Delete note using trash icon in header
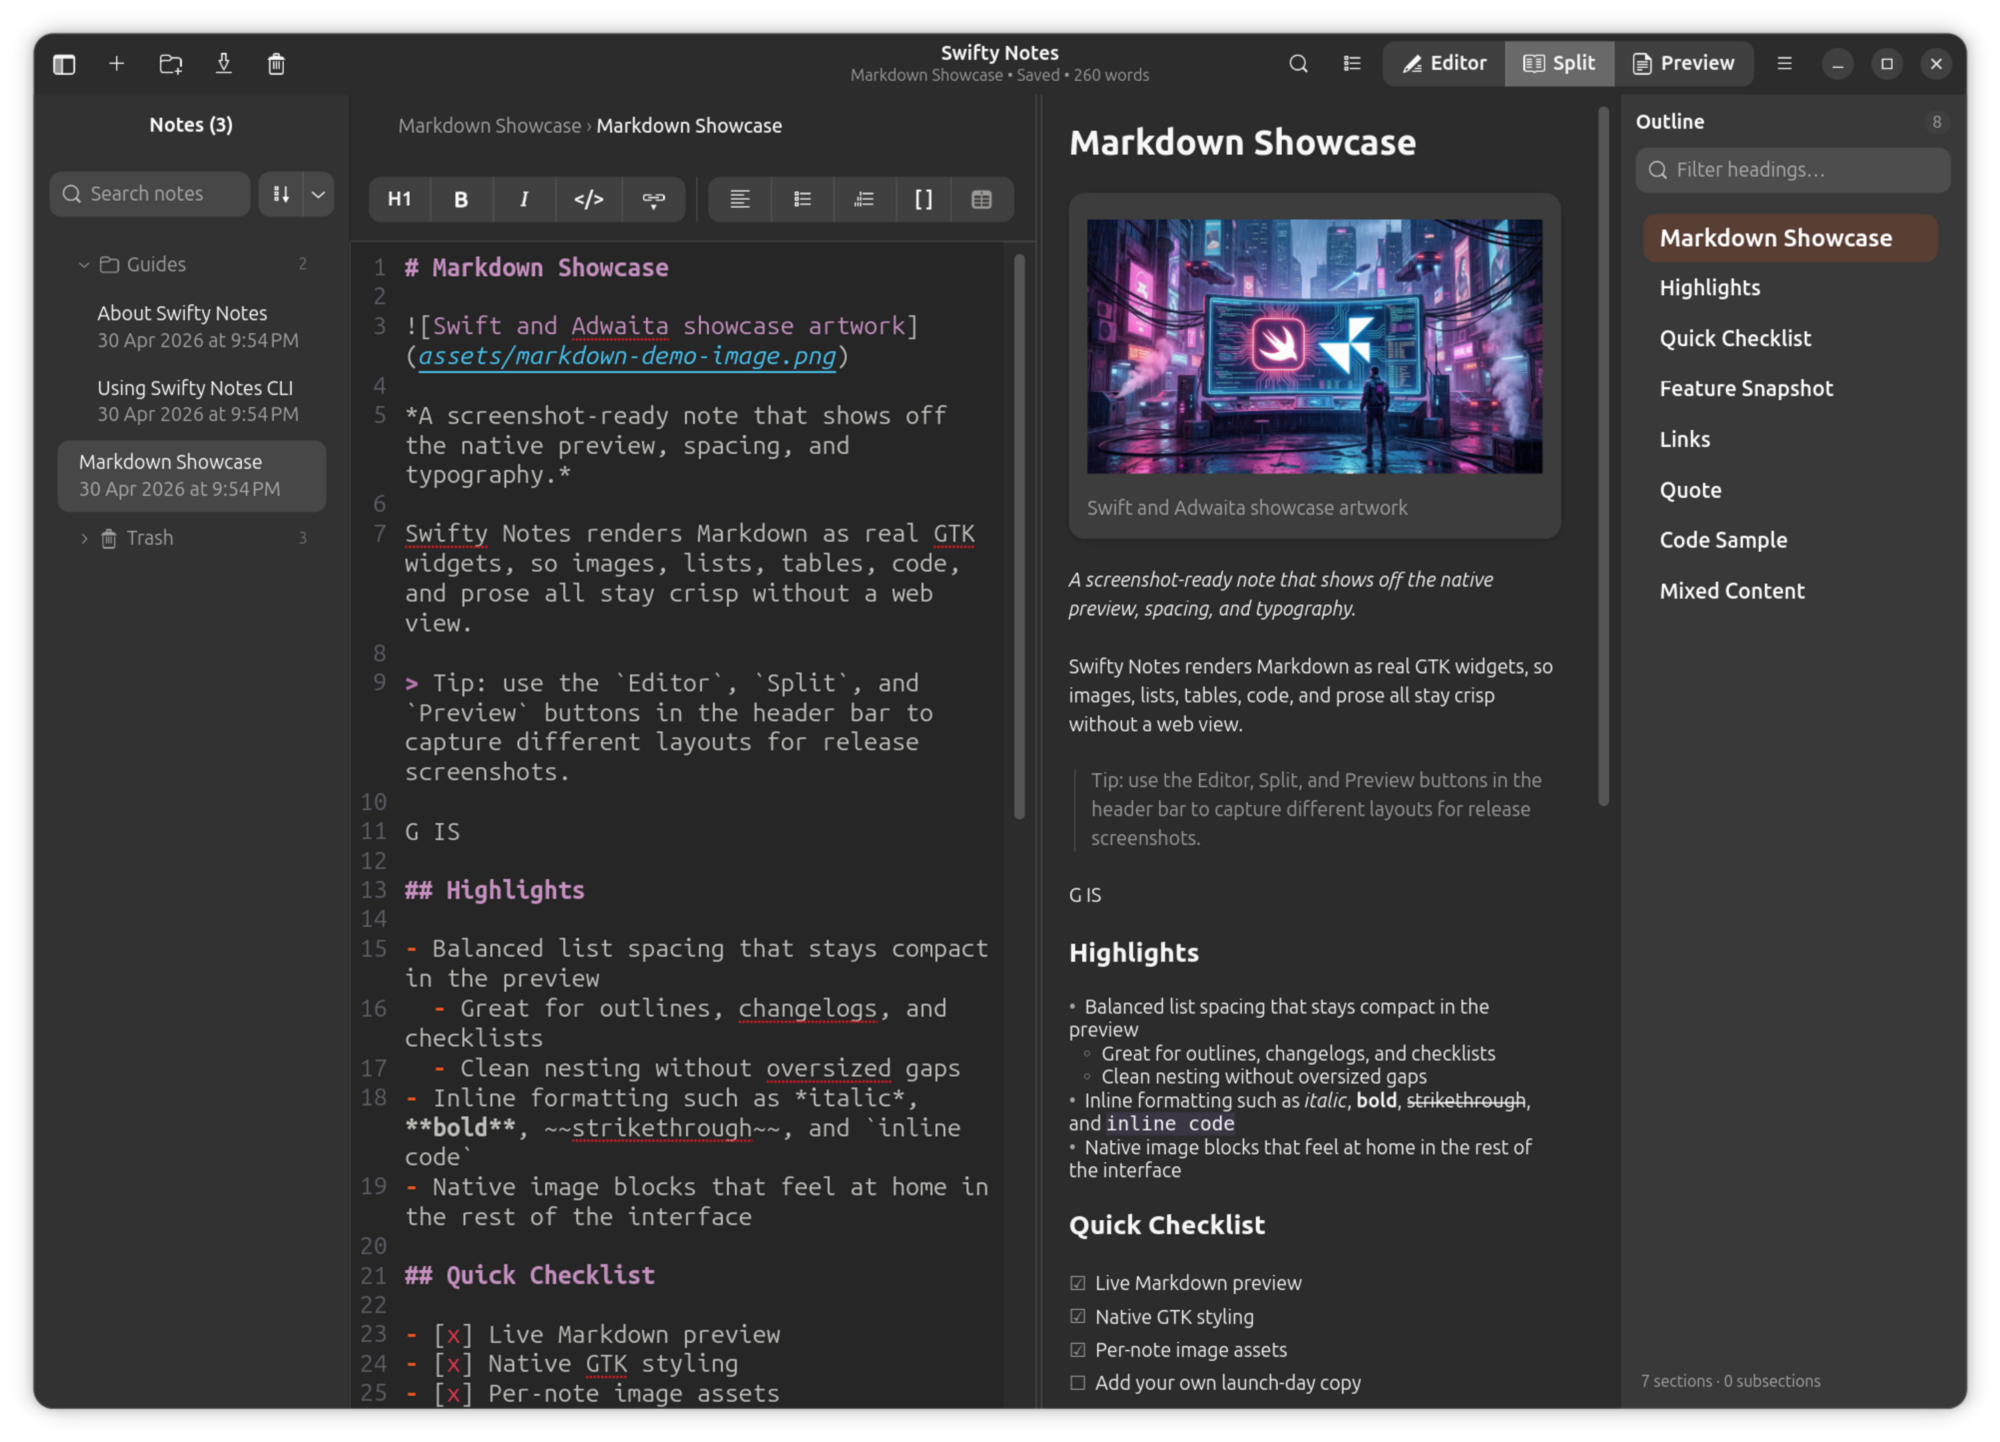 click(277, 64)
